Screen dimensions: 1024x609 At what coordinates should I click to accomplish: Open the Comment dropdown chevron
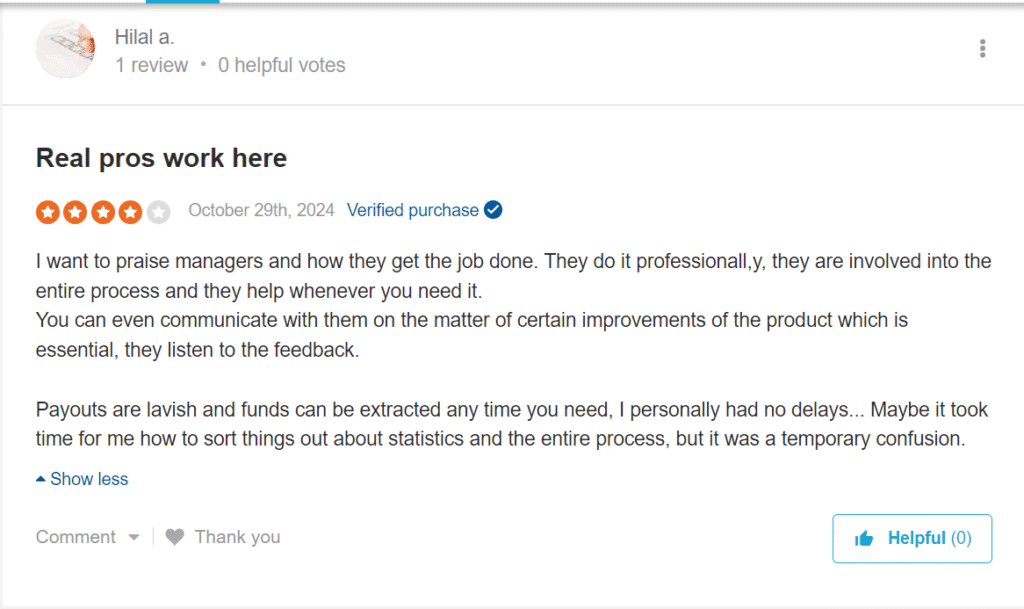click(x=135, y=537)
